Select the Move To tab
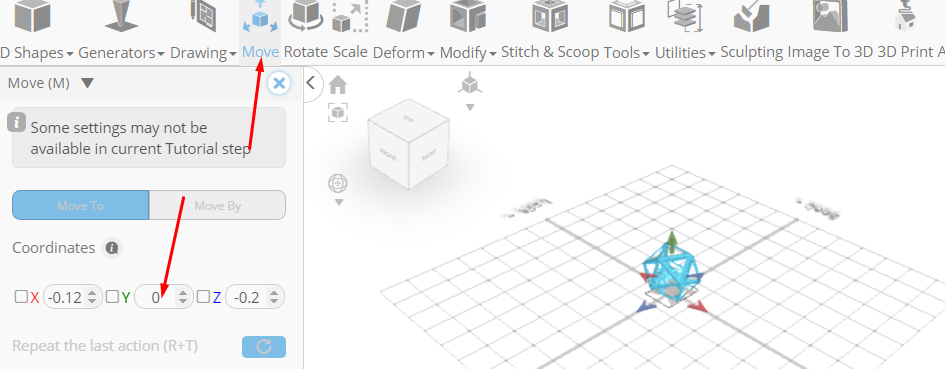Screen dimensions: 945x369 click(x=81, y=206)
